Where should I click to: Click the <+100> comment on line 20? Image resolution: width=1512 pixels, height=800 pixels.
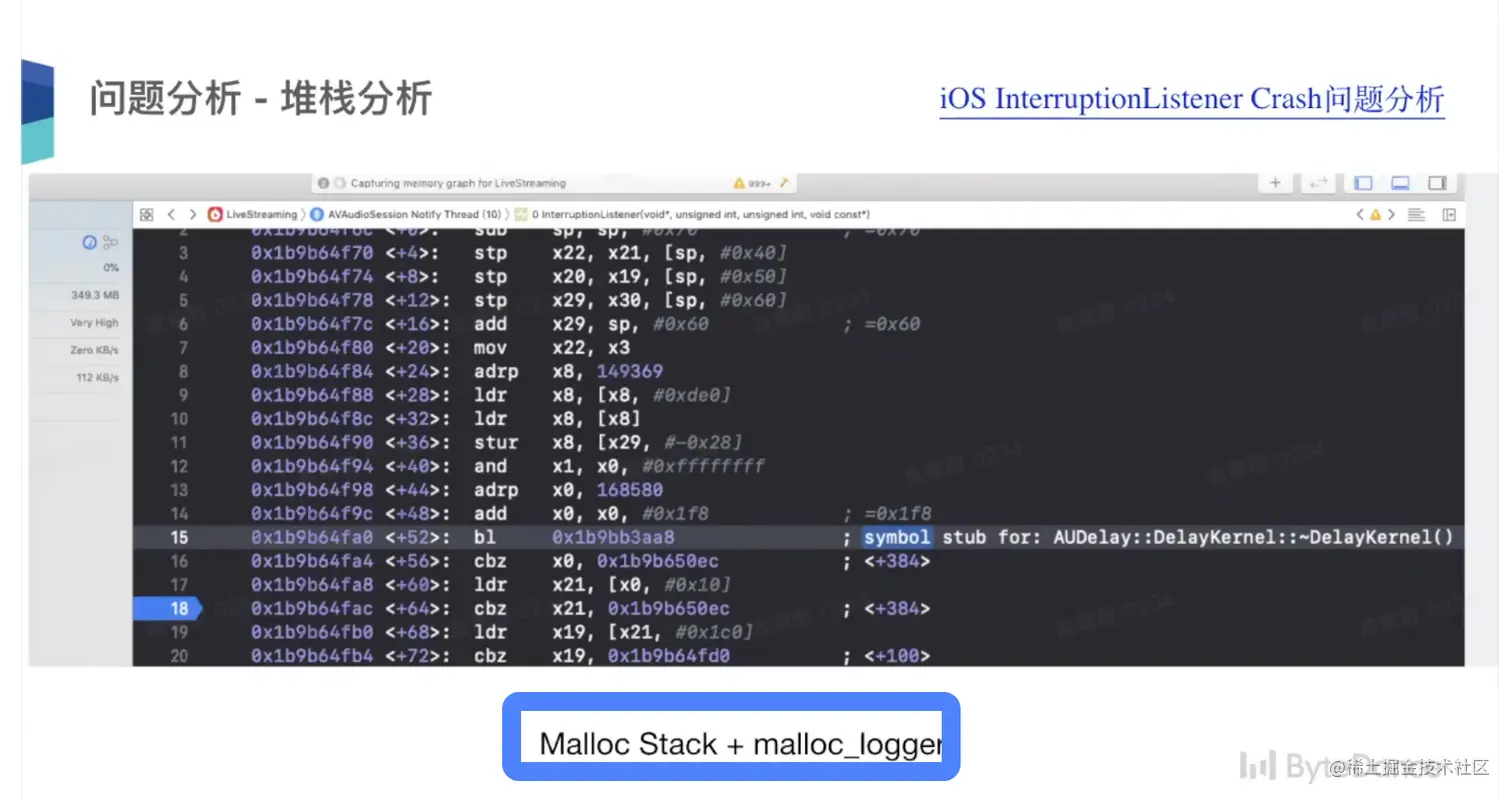click(x=897, y=656)
